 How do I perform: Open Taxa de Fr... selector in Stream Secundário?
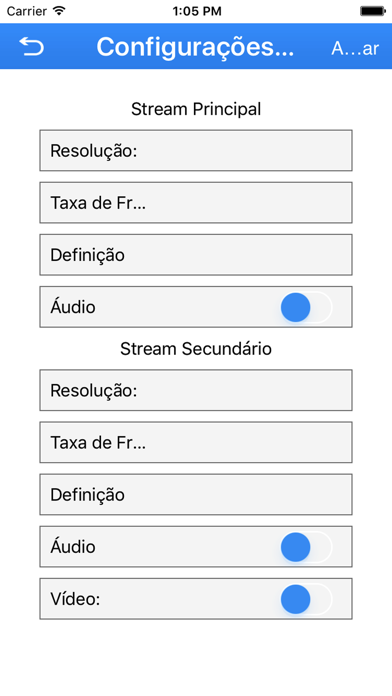[x=196, y=442]
